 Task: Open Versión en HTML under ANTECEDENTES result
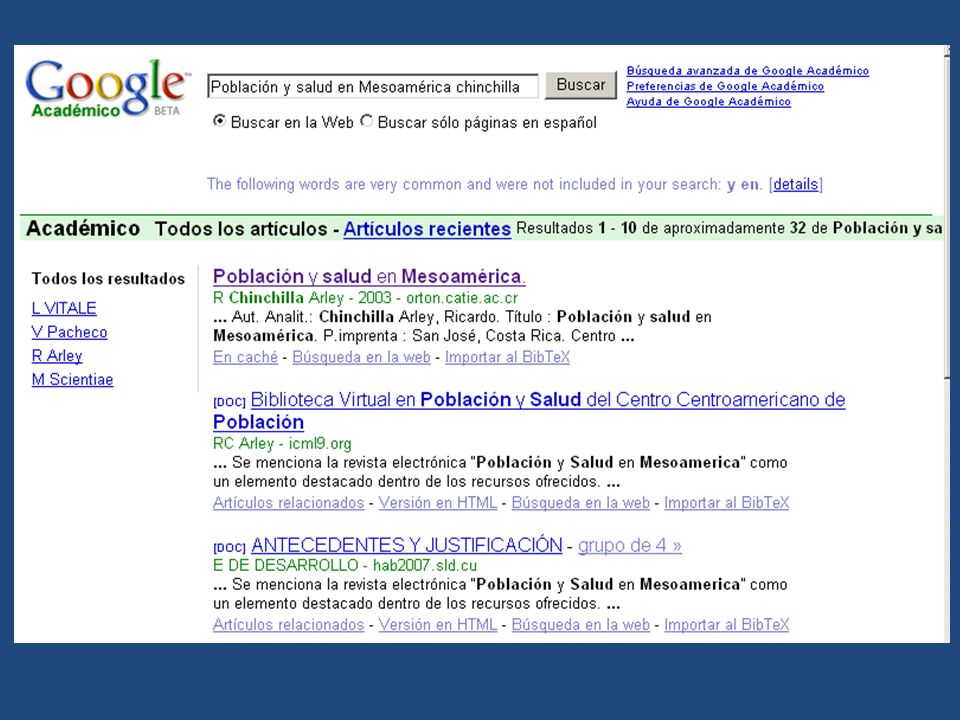(x=438, y=624)
